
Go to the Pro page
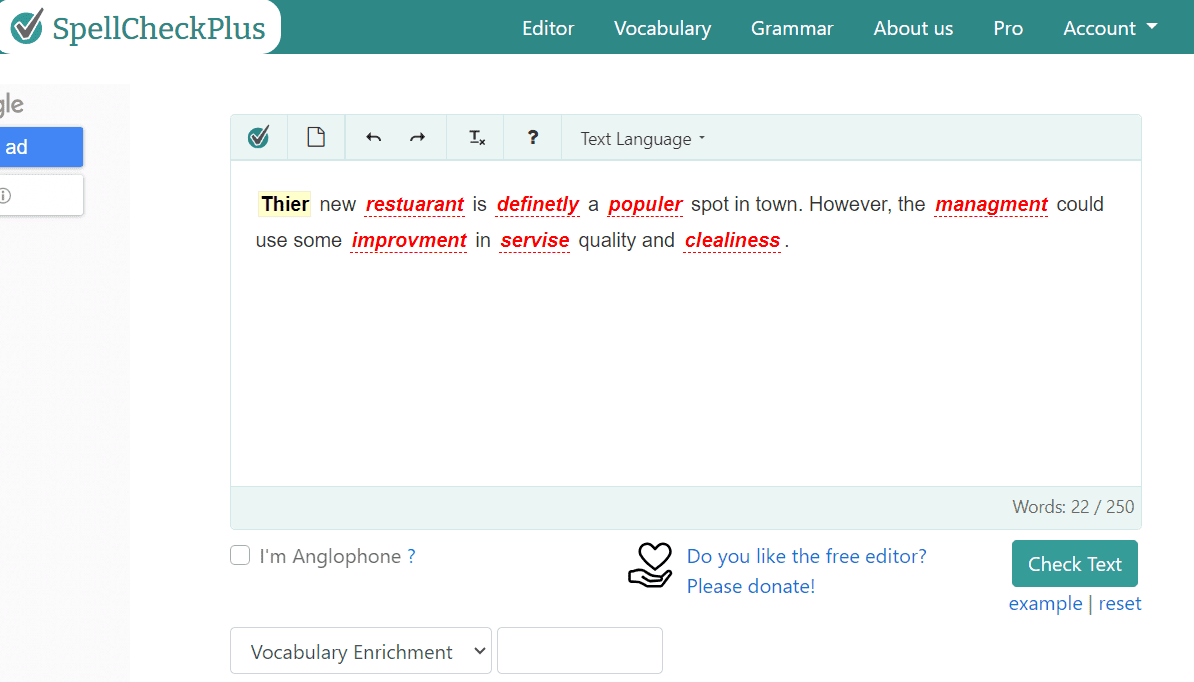coord(1008,28)
